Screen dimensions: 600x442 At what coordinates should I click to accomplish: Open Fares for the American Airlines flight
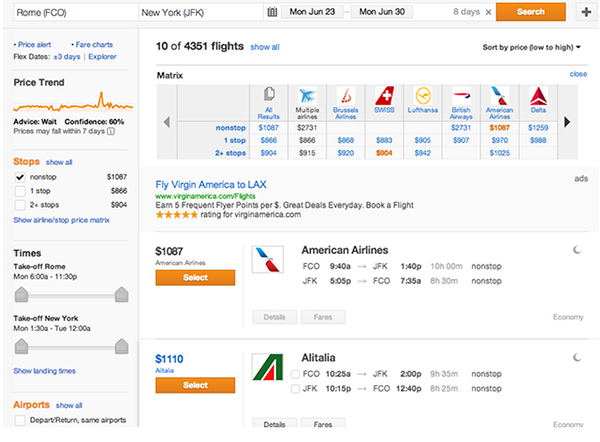[x=323, y=317]
